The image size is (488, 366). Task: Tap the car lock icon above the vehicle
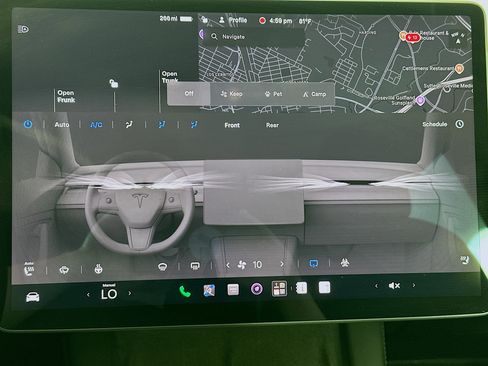[x=114, y=83]
